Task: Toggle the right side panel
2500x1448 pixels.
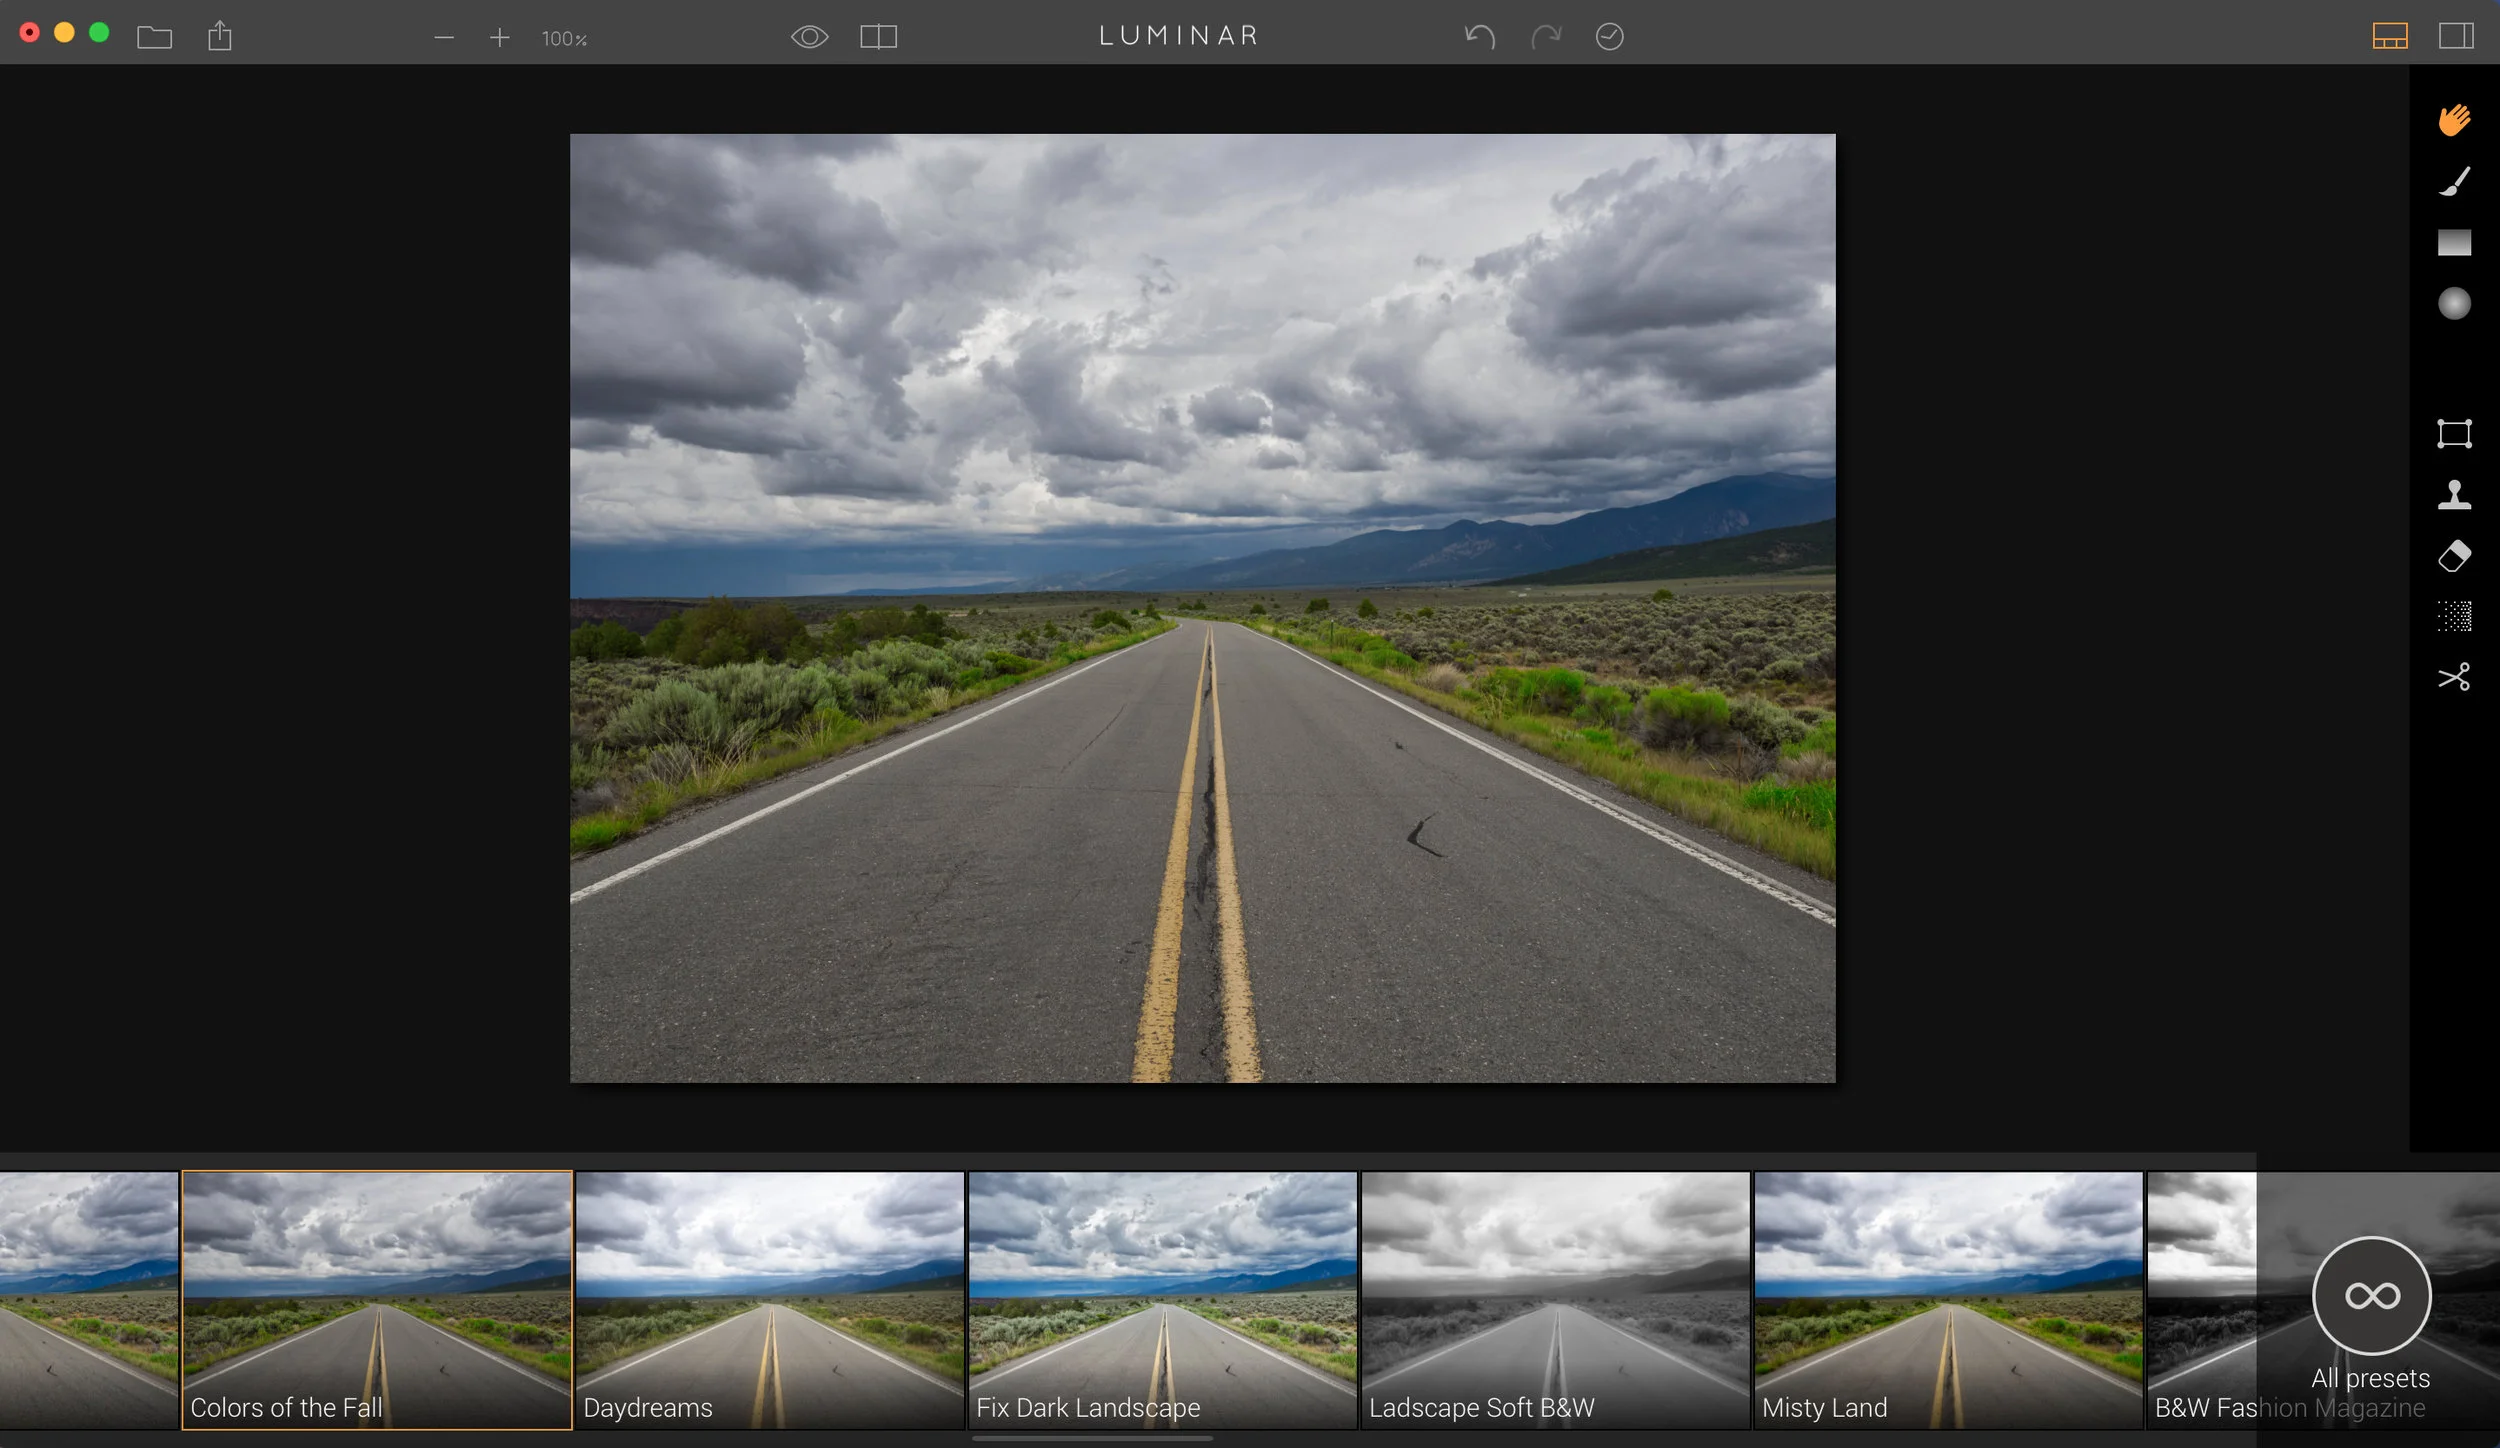Action: (x=2456, y=37)
